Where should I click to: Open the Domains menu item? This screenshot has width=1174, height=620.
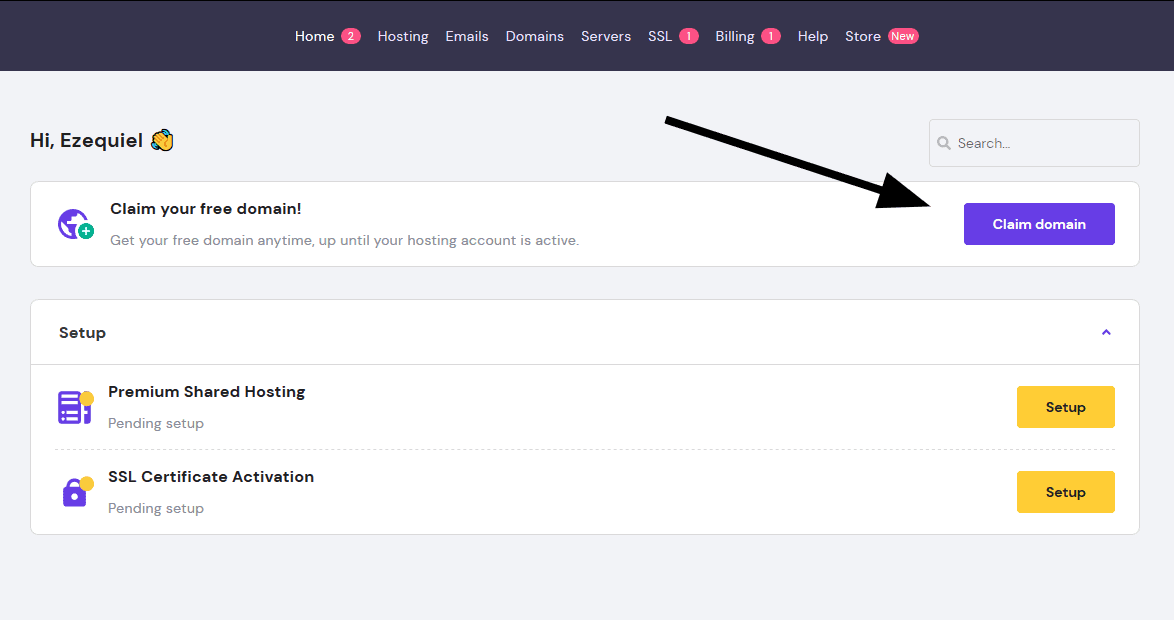[535, 36]
